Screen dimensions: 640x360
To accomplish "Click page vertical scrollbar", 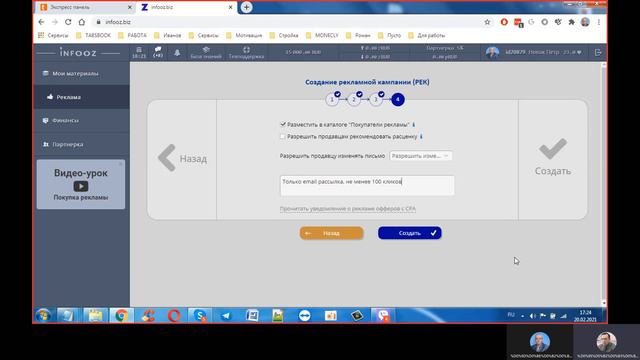I will (604, 184).
